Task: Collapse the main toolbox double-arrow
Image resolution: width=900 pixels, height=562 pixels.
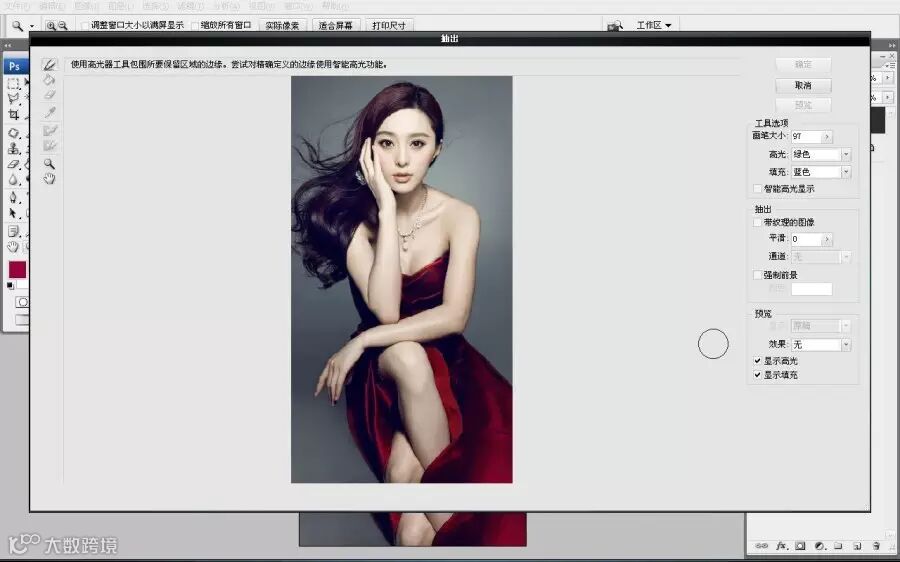Action: pos(8,45)
